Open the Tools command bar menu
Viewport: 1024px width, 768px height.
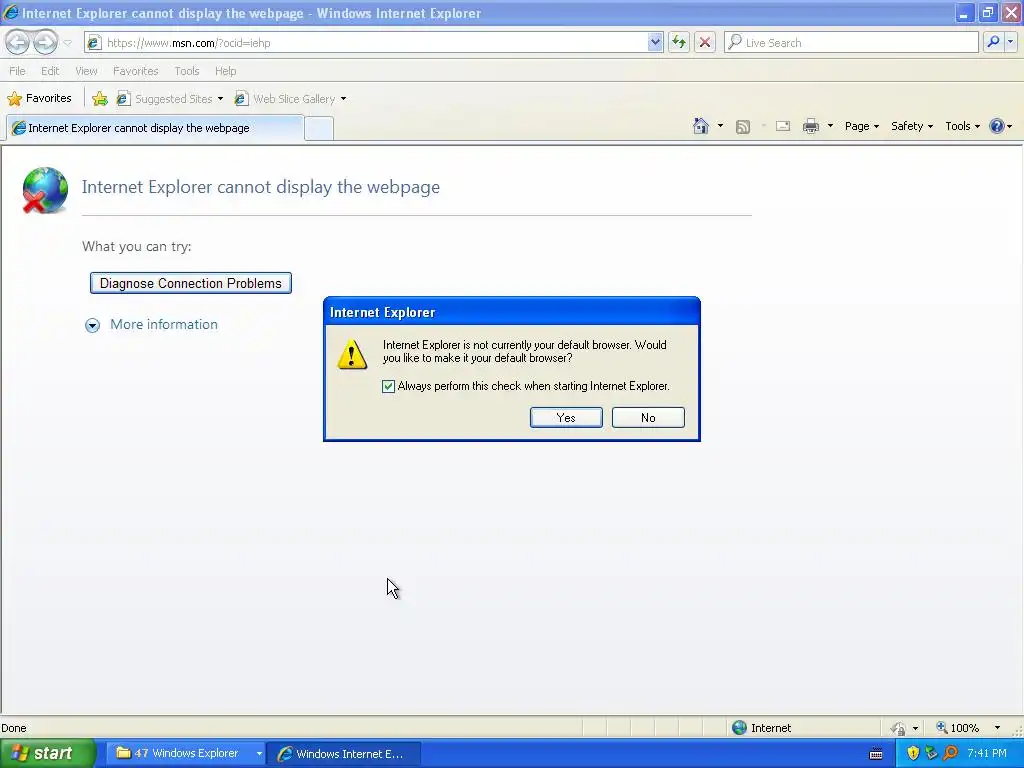coord(962,126)
